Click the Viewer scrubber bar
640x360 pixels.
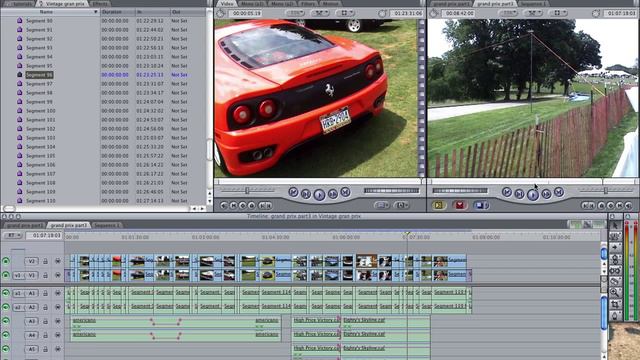320,182
